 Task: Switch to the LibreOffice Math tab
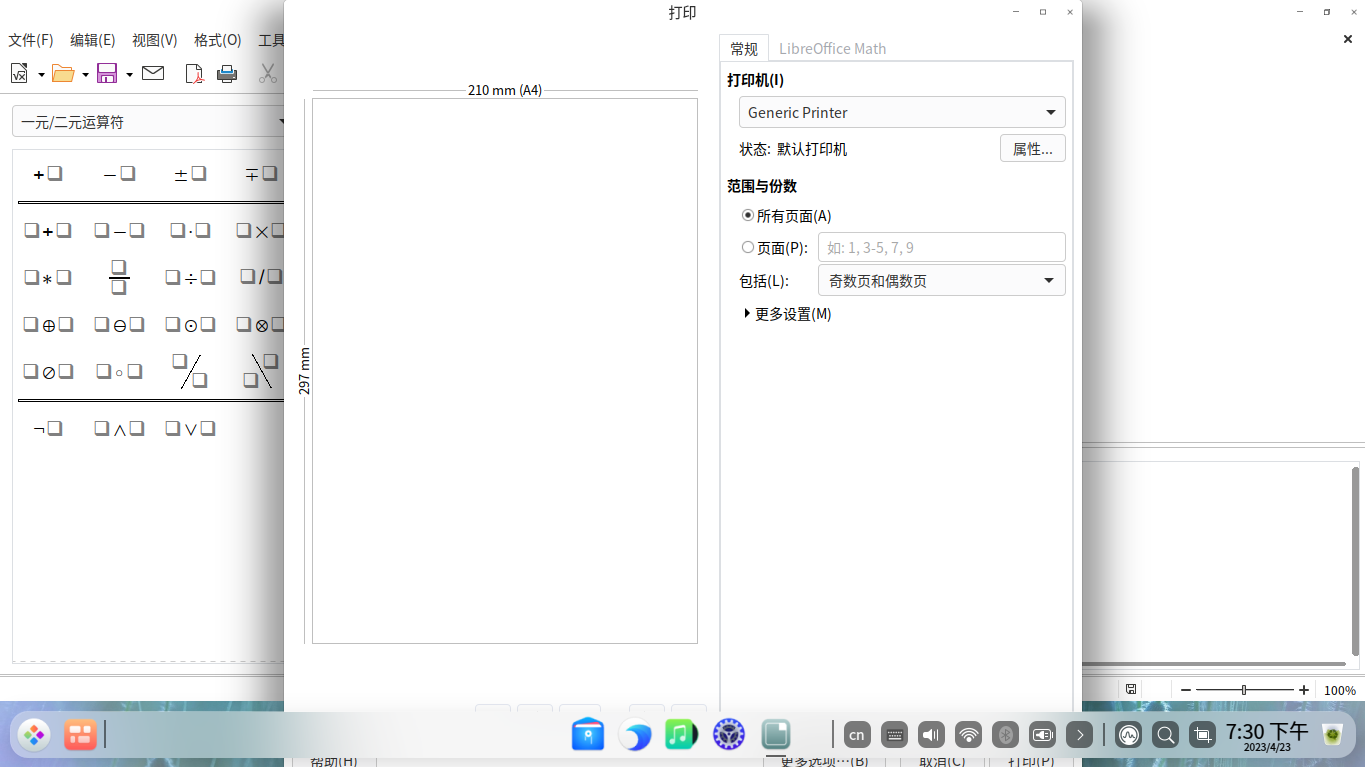[833, 48]
